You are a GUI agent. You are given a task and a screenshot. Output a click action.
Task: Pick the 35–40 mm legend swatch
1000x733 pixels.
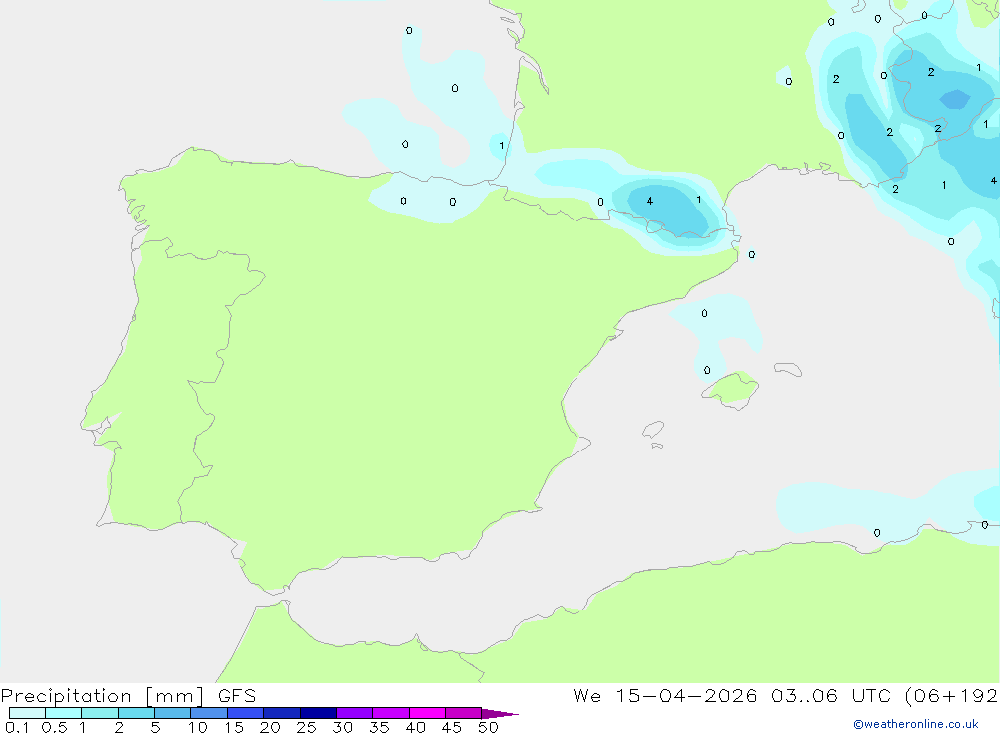pos(390,713)
